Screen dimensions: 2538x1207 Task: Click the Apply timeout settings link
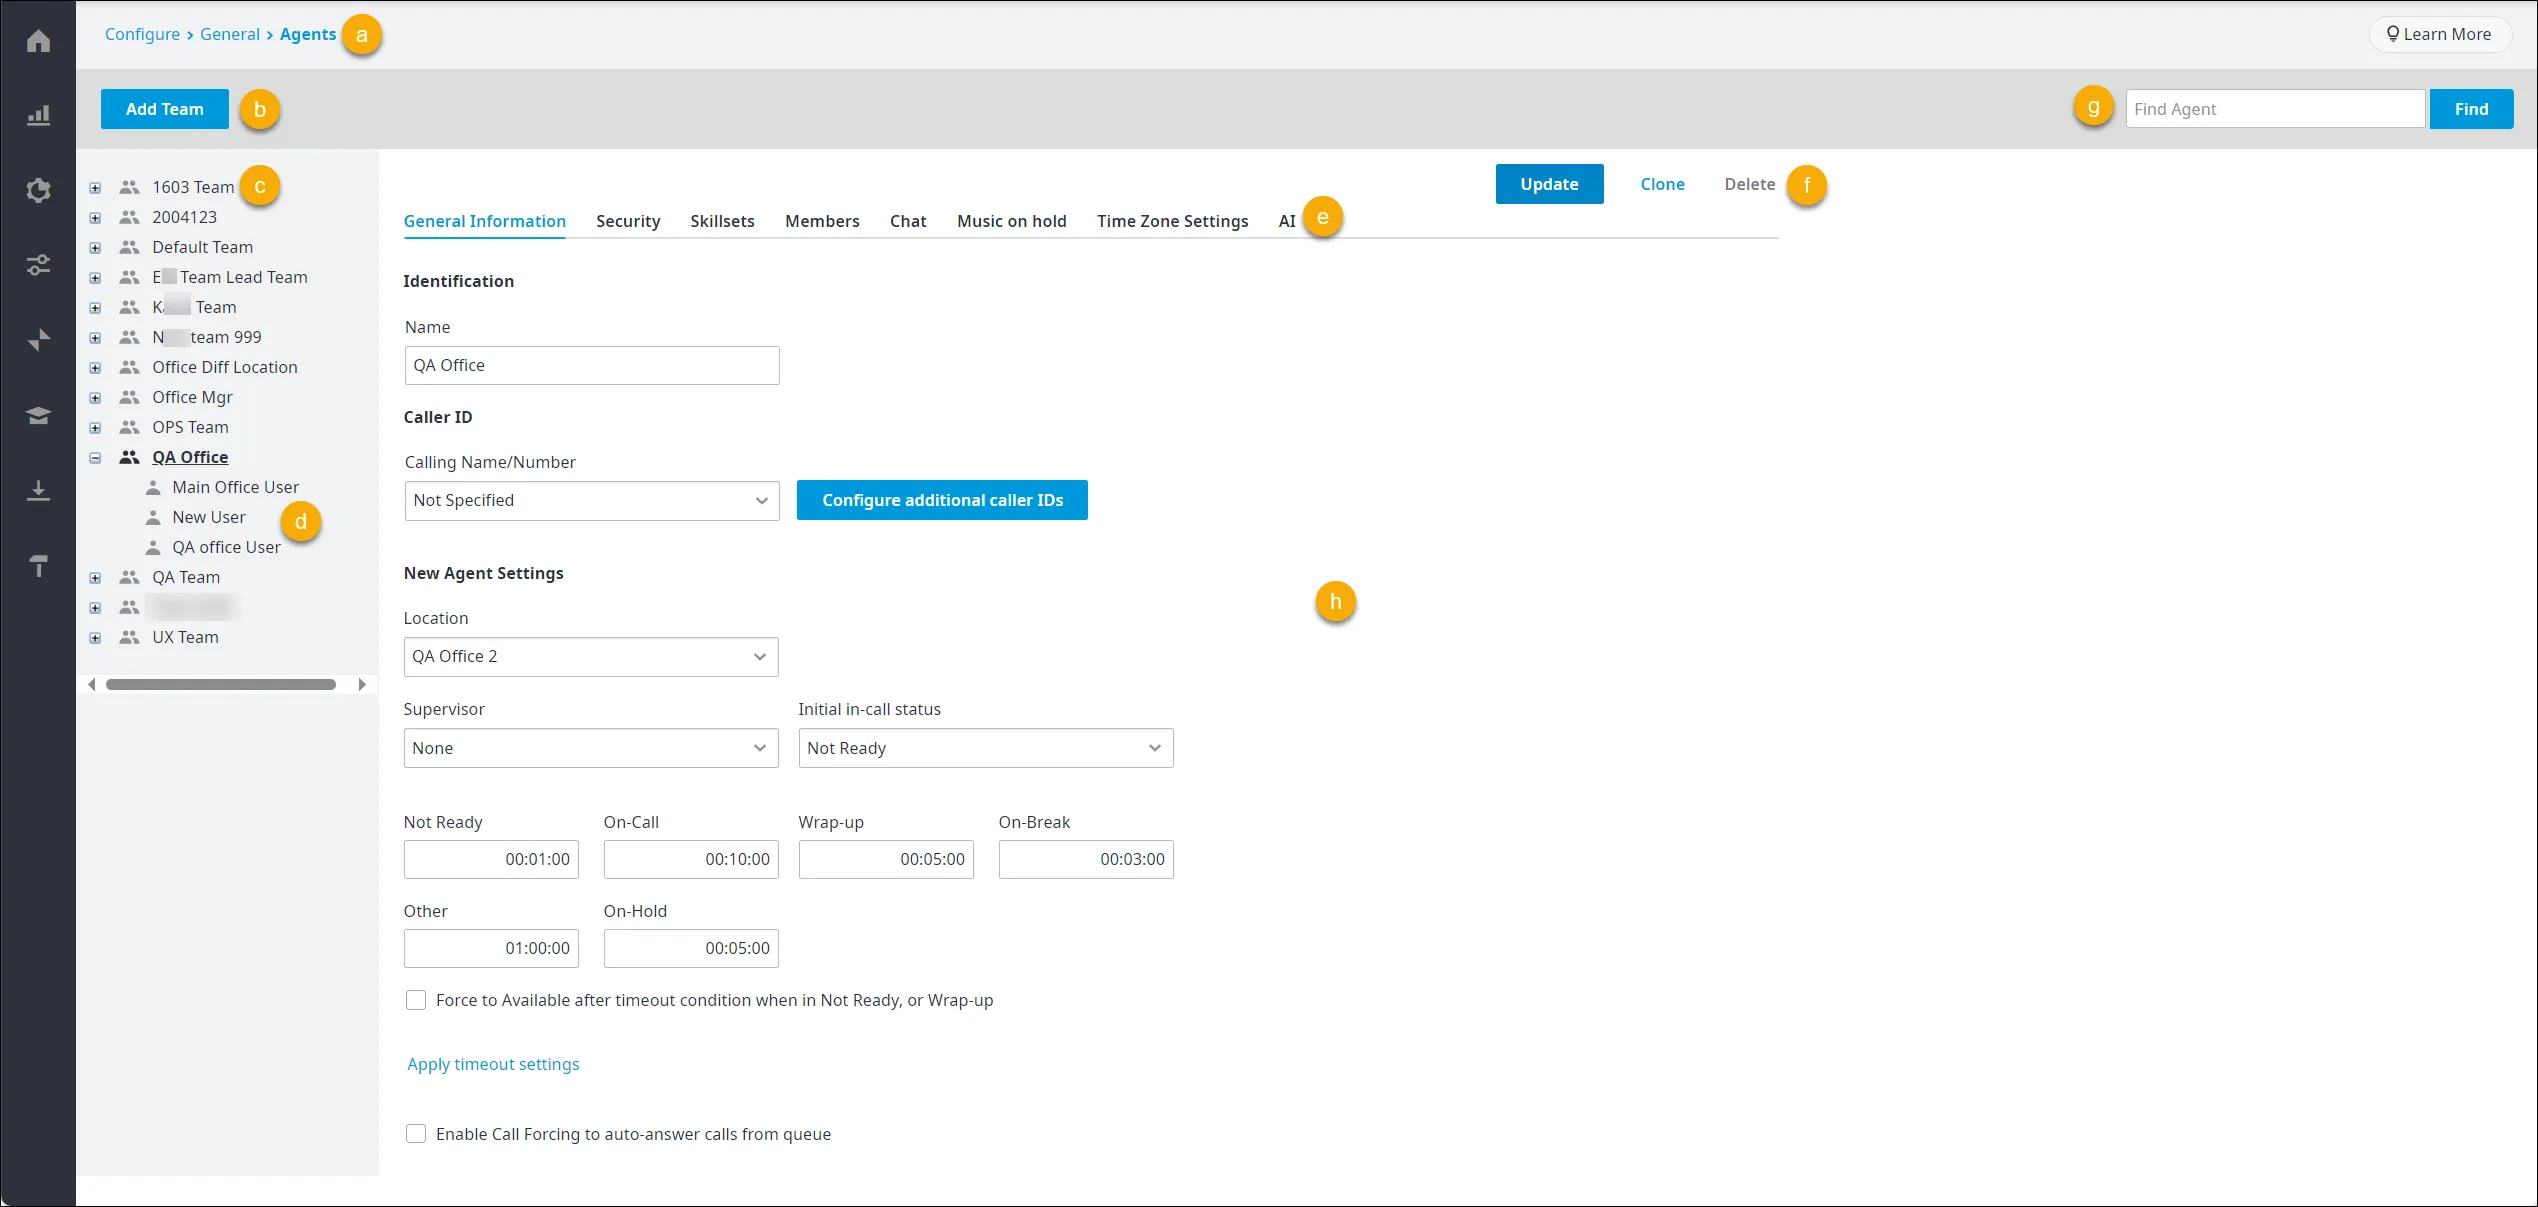[493, 1064]
